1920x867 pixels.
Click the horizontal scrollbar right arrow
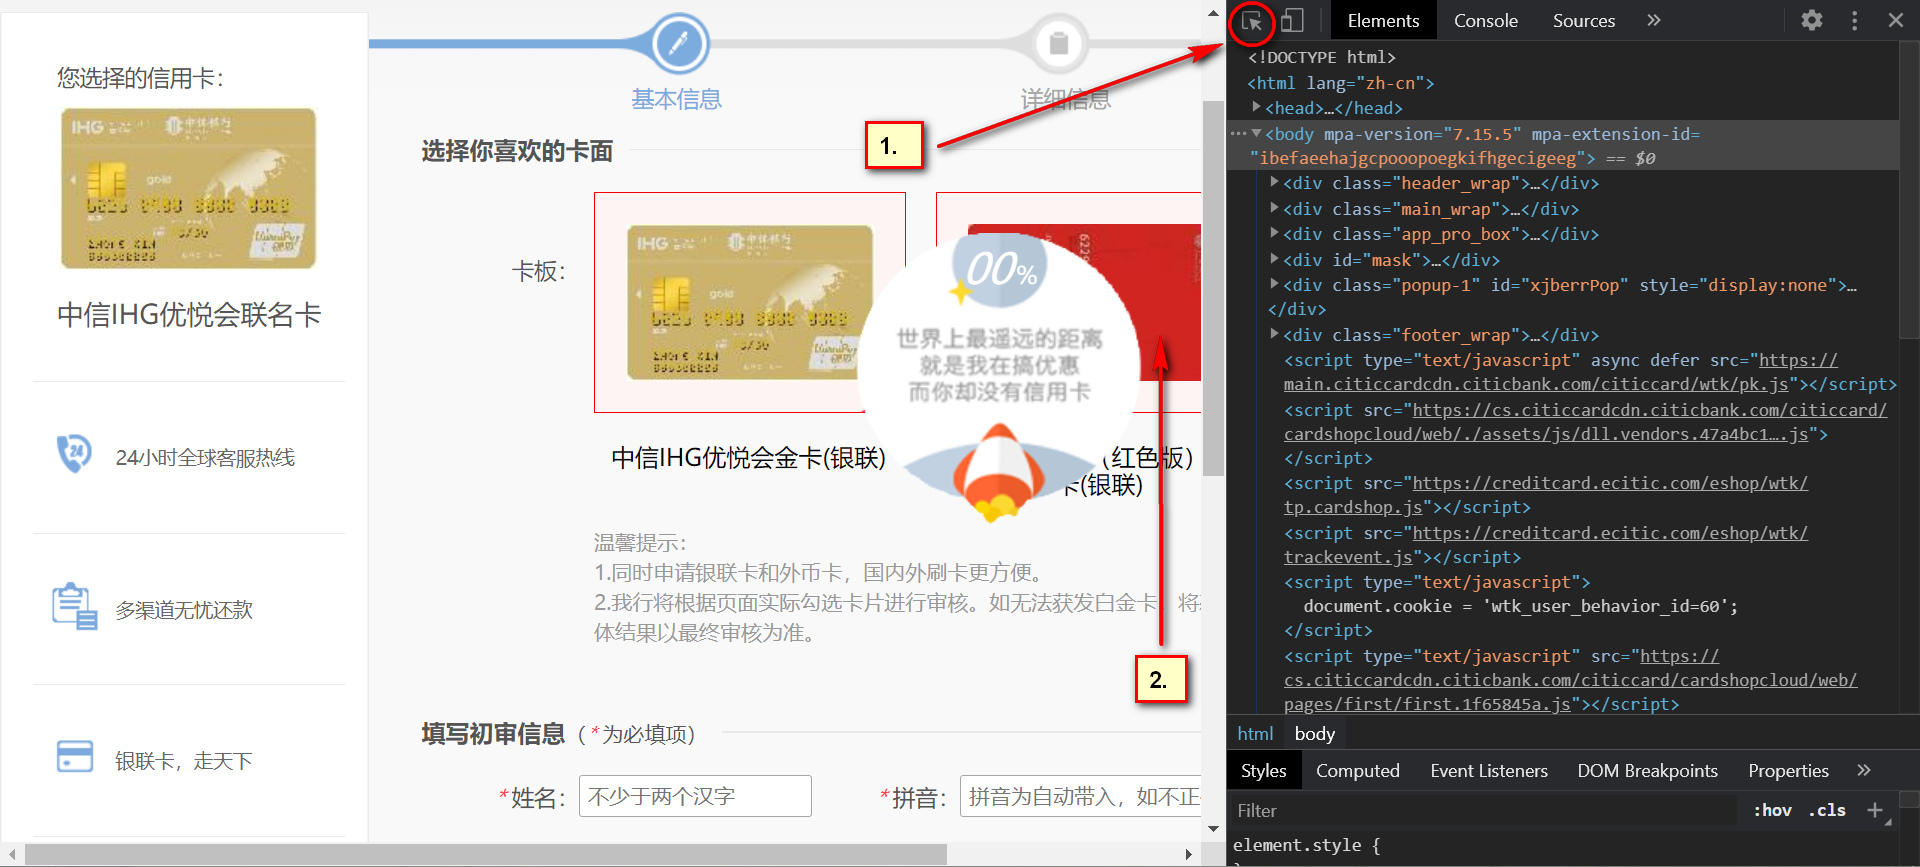[1188, 854]
